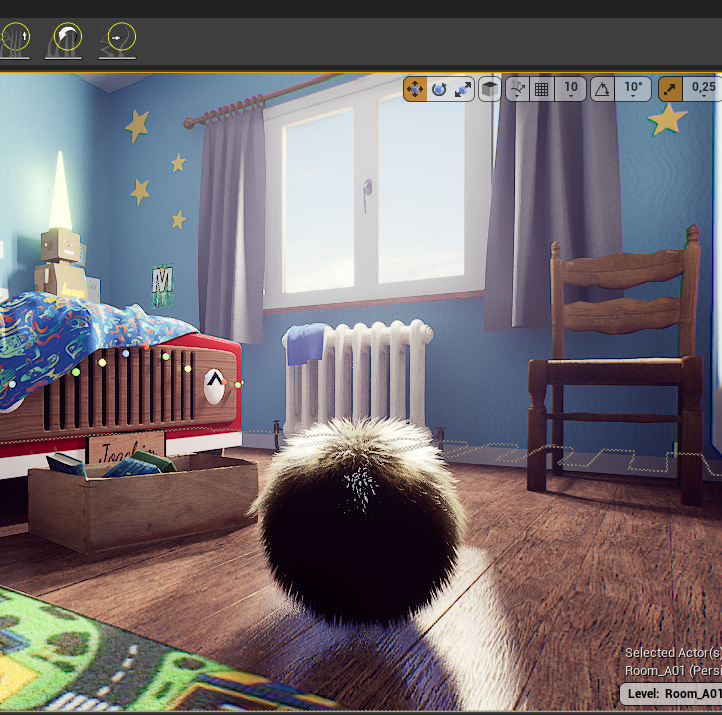Toggle grid snapping on or off
Screen dimensions: 722x715
click(x=542, y=89)
